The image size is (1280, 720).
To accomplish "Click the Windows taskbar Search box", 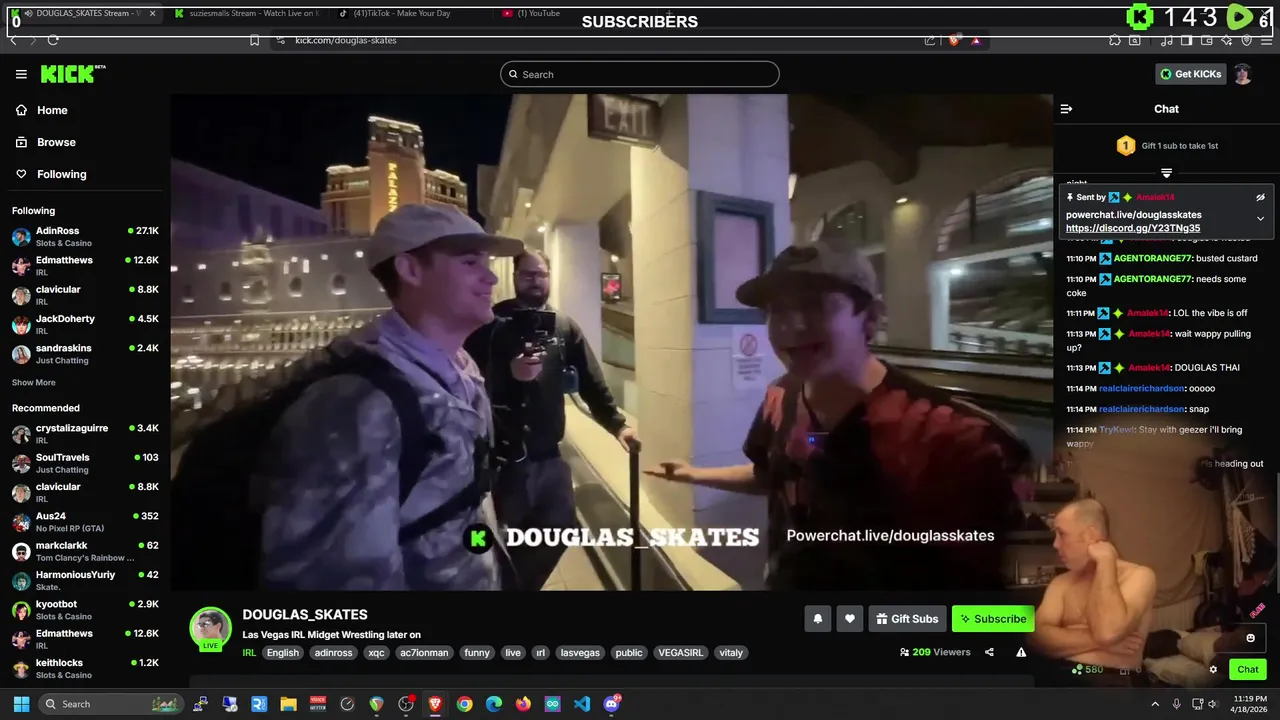I will [111, 704].
